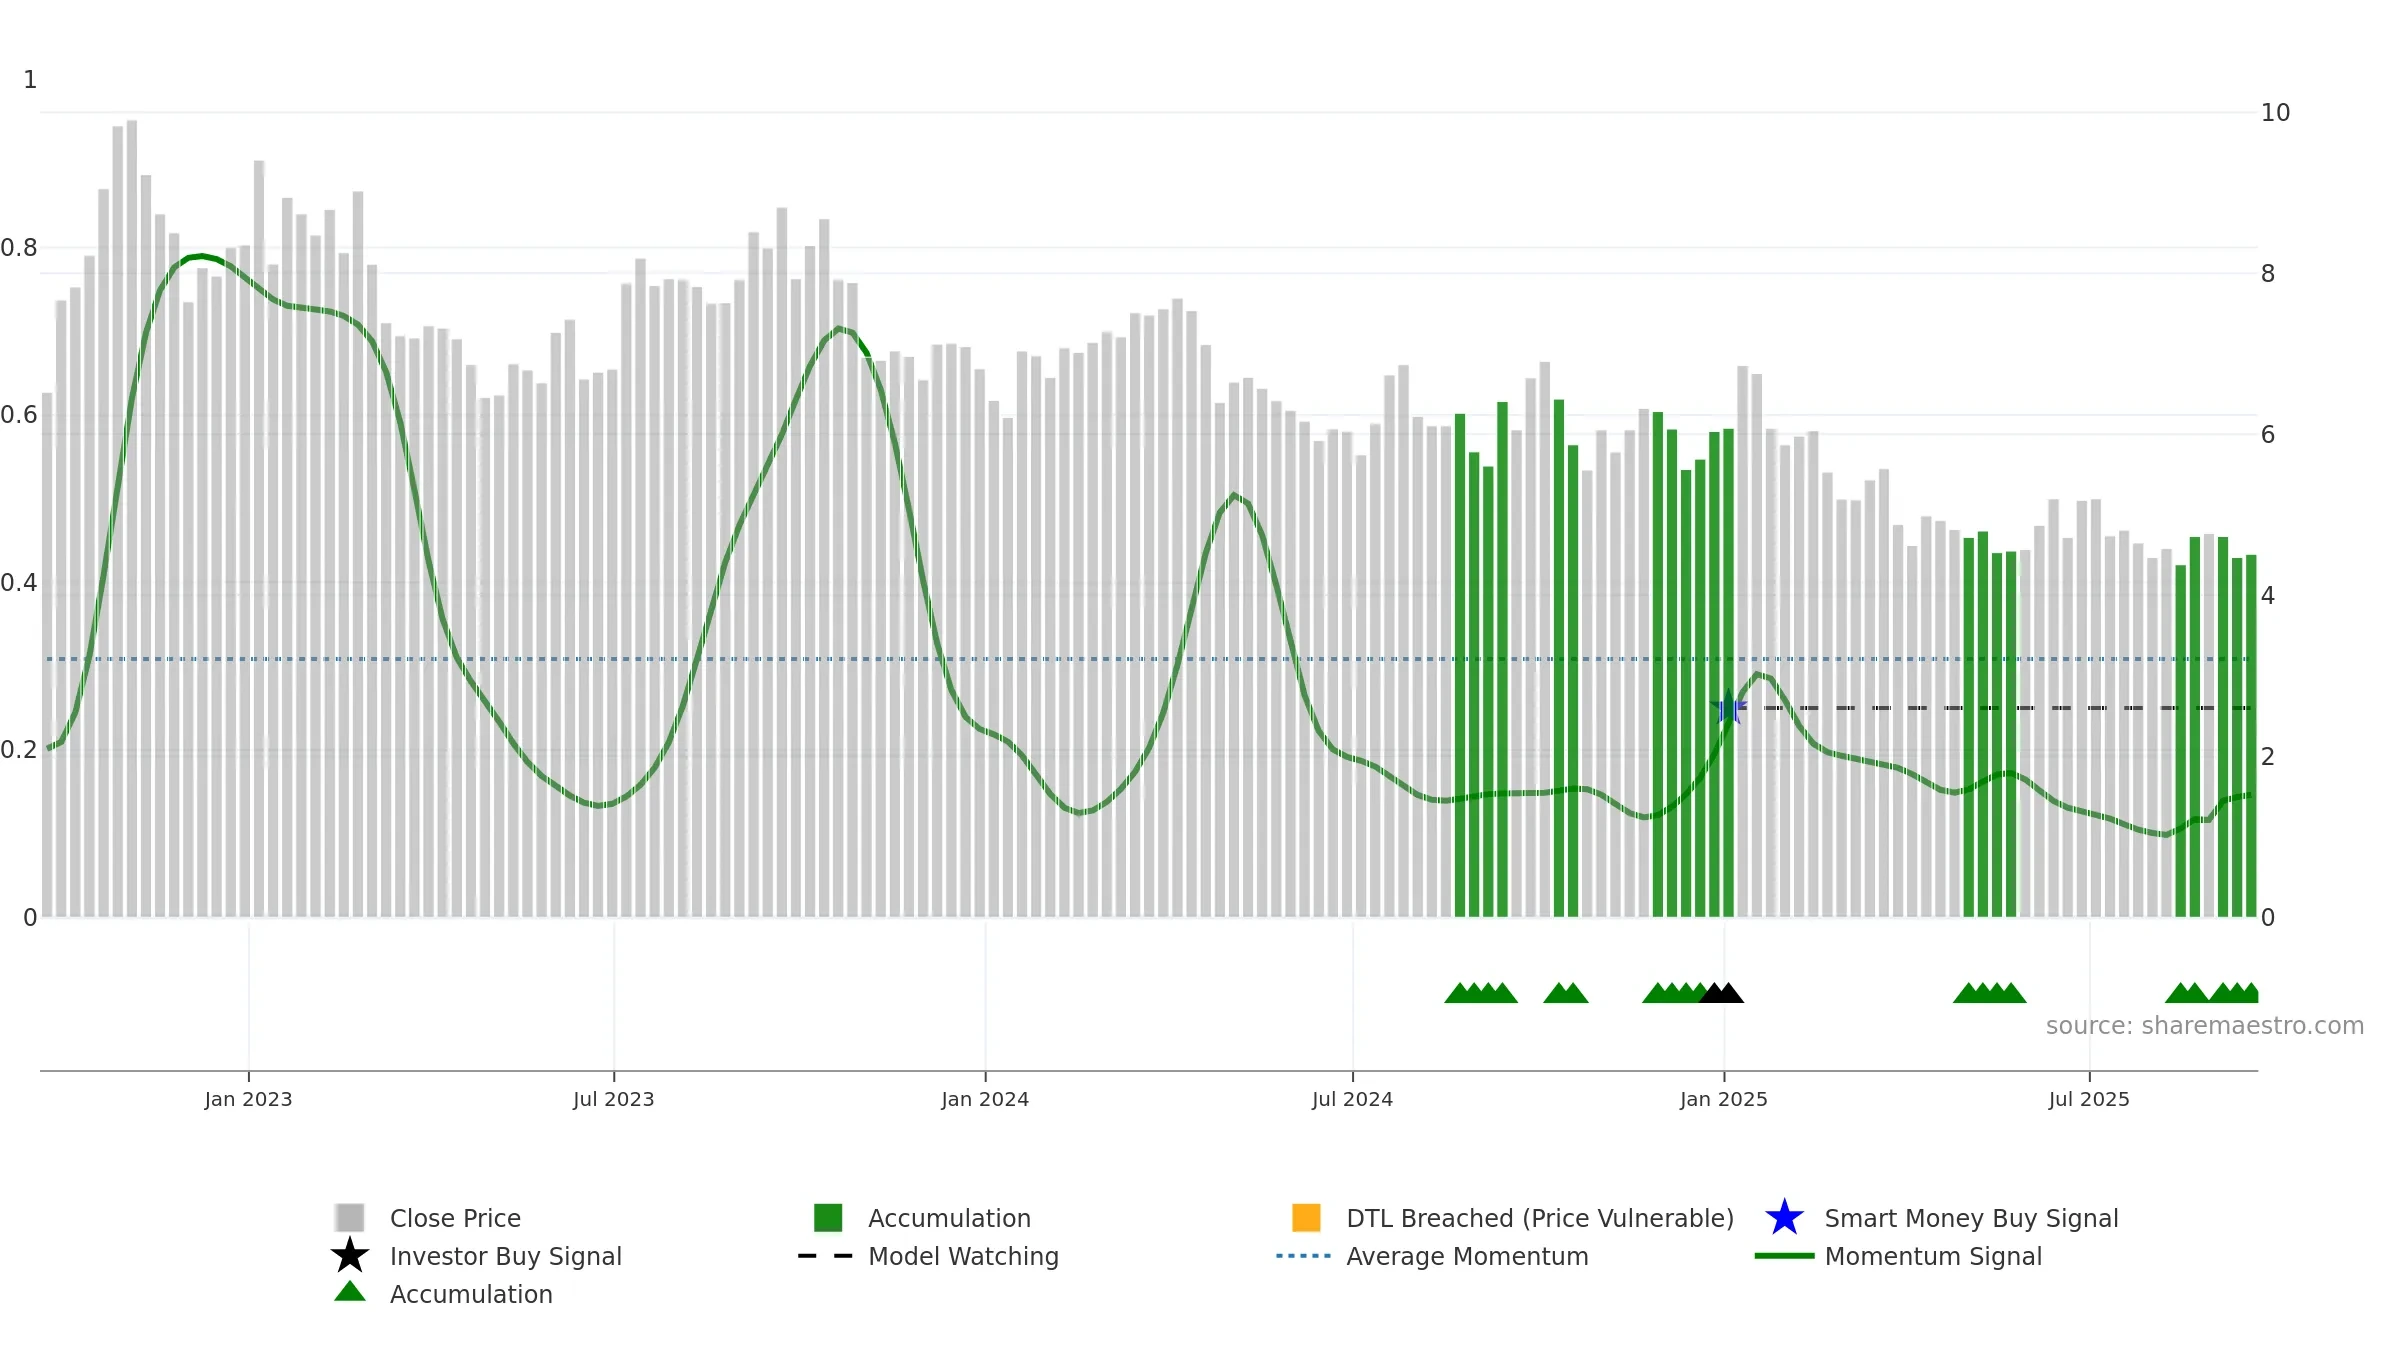Click the Model Watching dashed line icon
2400x1350 pixels.
pyautogui.click(x=825, y=1256)
